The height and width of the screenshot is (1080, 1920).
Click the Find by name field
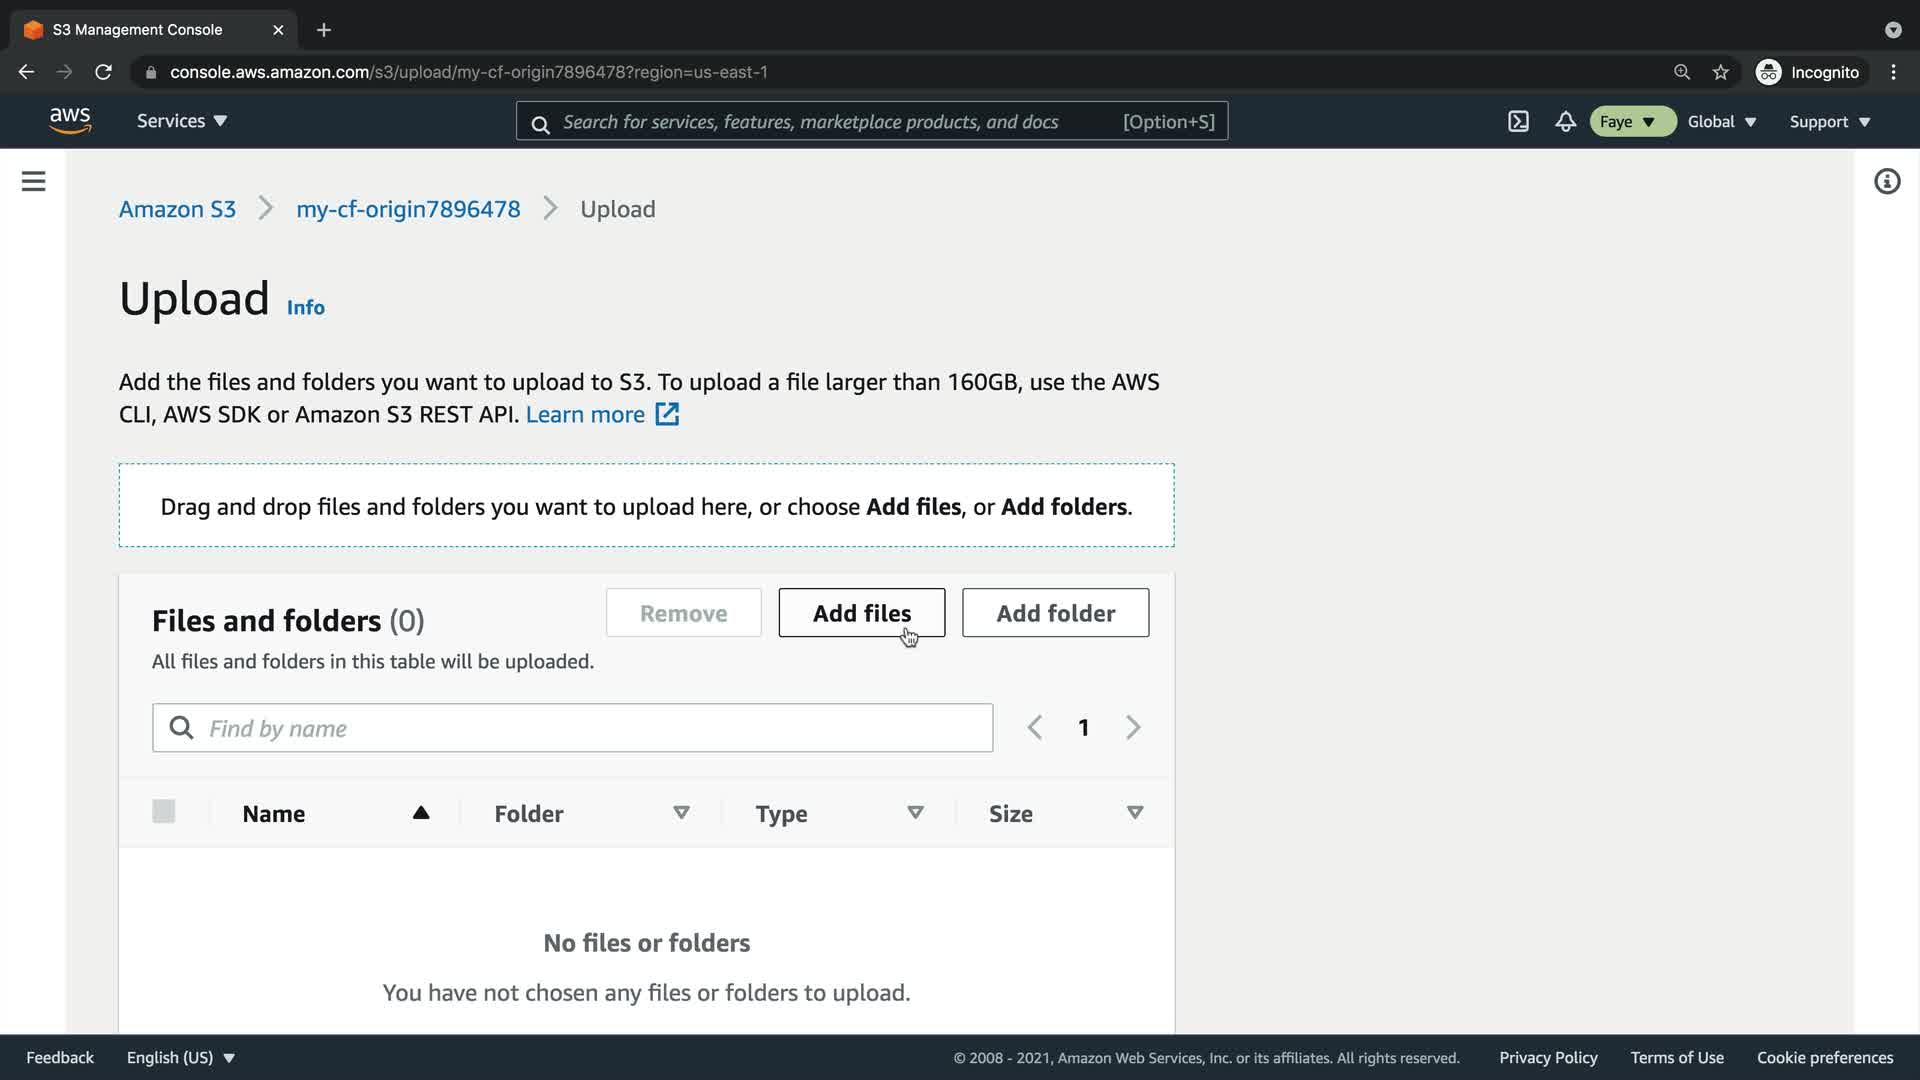(x=590, y=728)
